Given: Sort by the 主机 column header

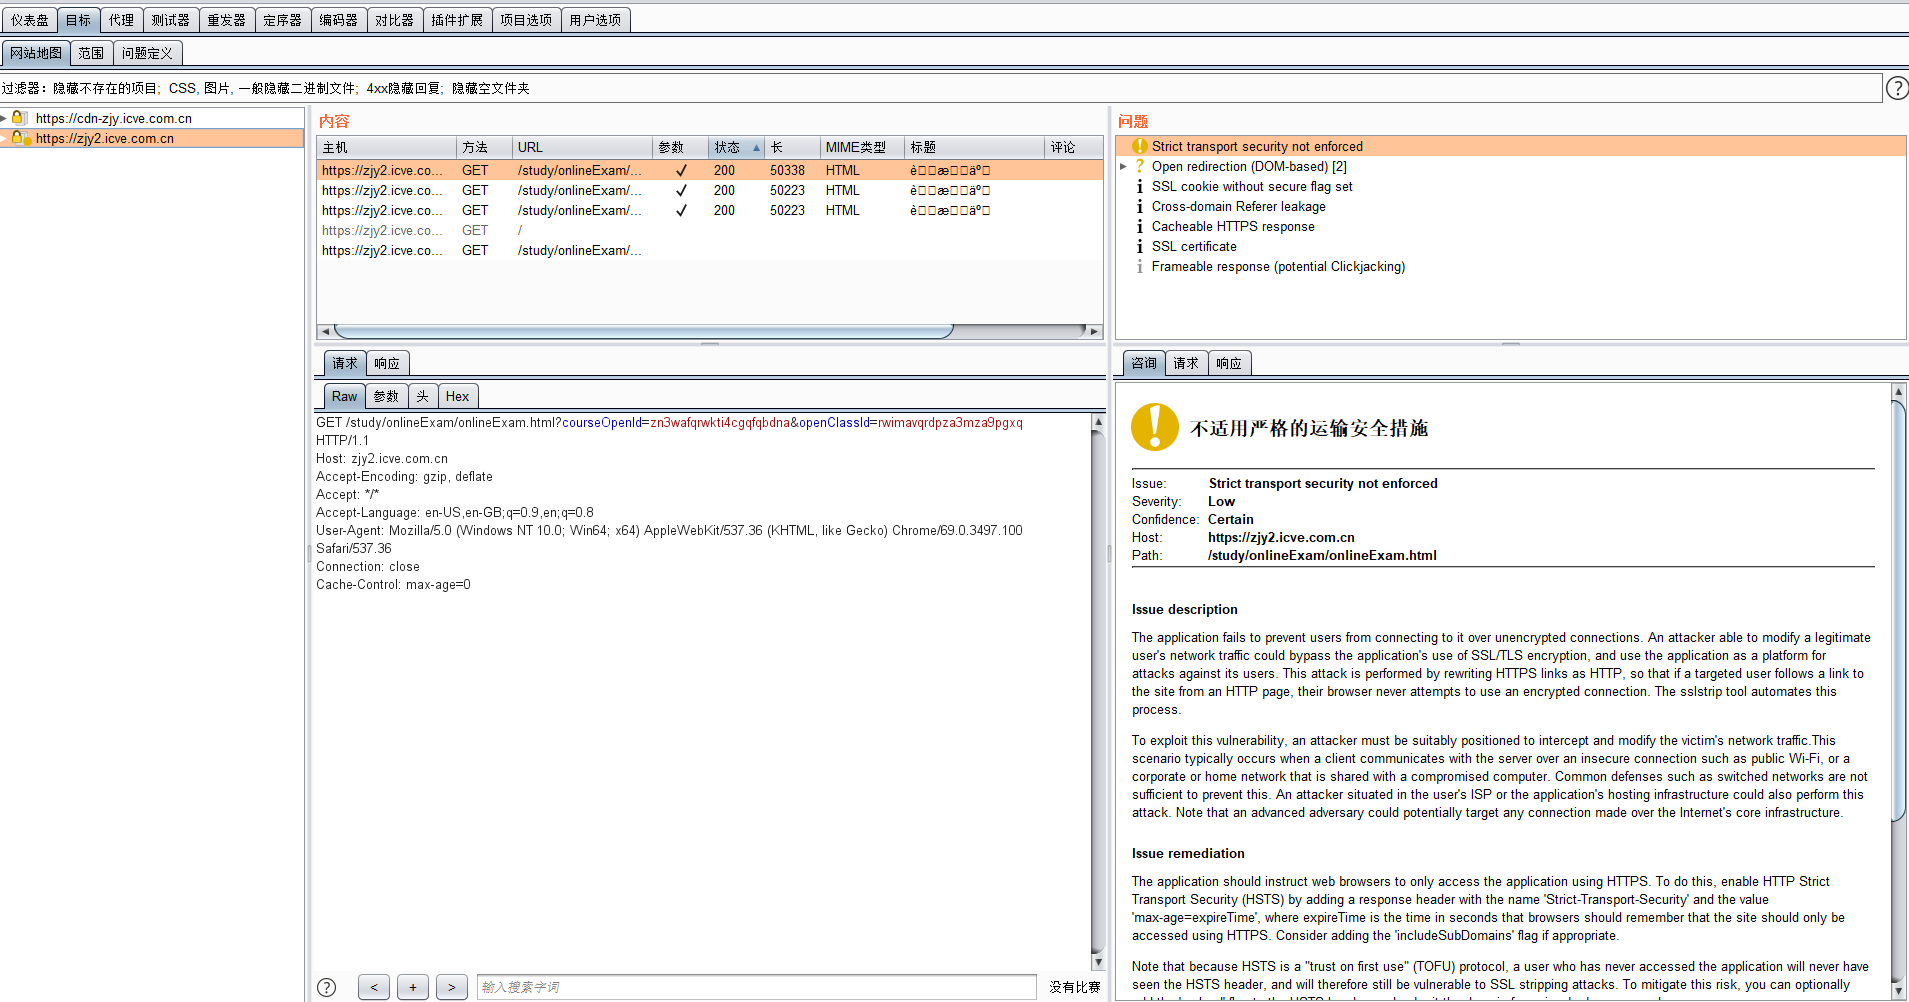Looking at the screenshot, I should (387, 147).
